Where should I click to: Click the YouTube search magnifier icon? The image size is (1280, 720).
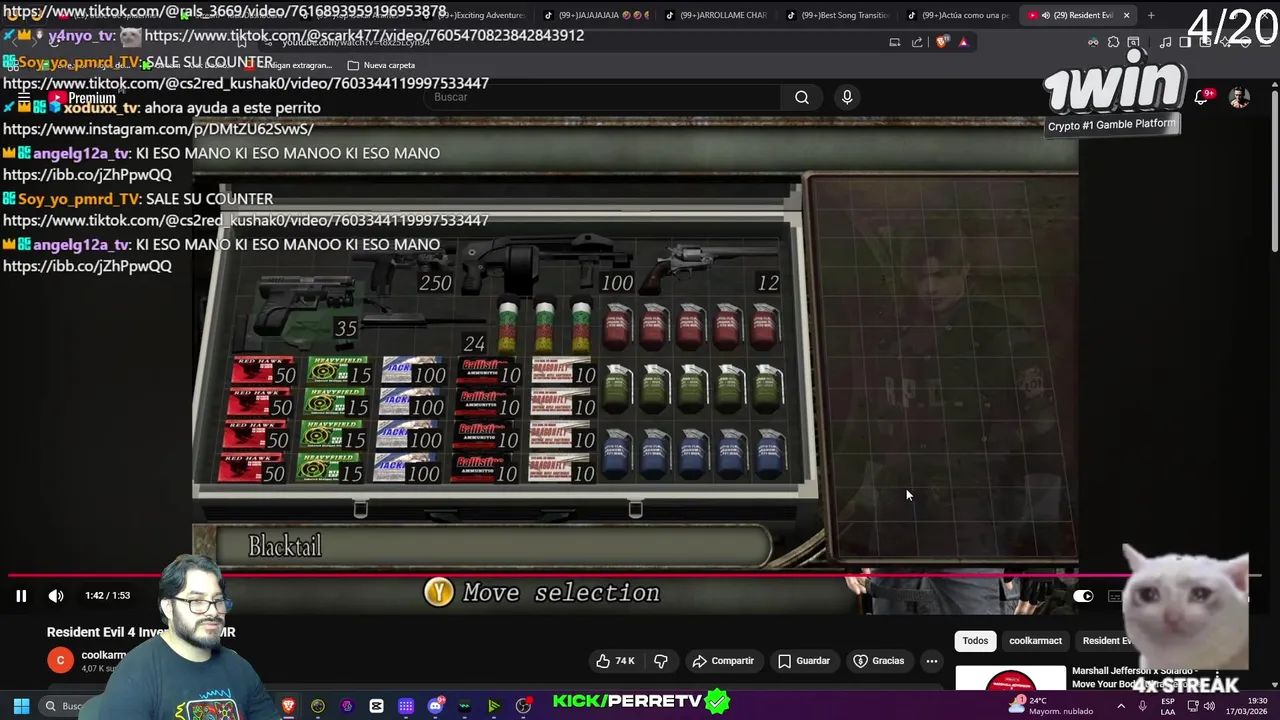pos(802,97)
